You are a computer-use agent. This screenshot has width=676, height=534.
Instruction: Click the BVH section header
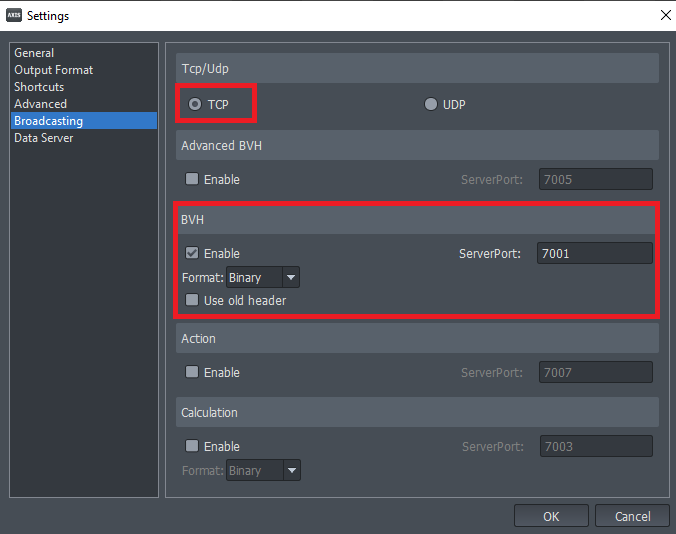[x=417, y=220]
